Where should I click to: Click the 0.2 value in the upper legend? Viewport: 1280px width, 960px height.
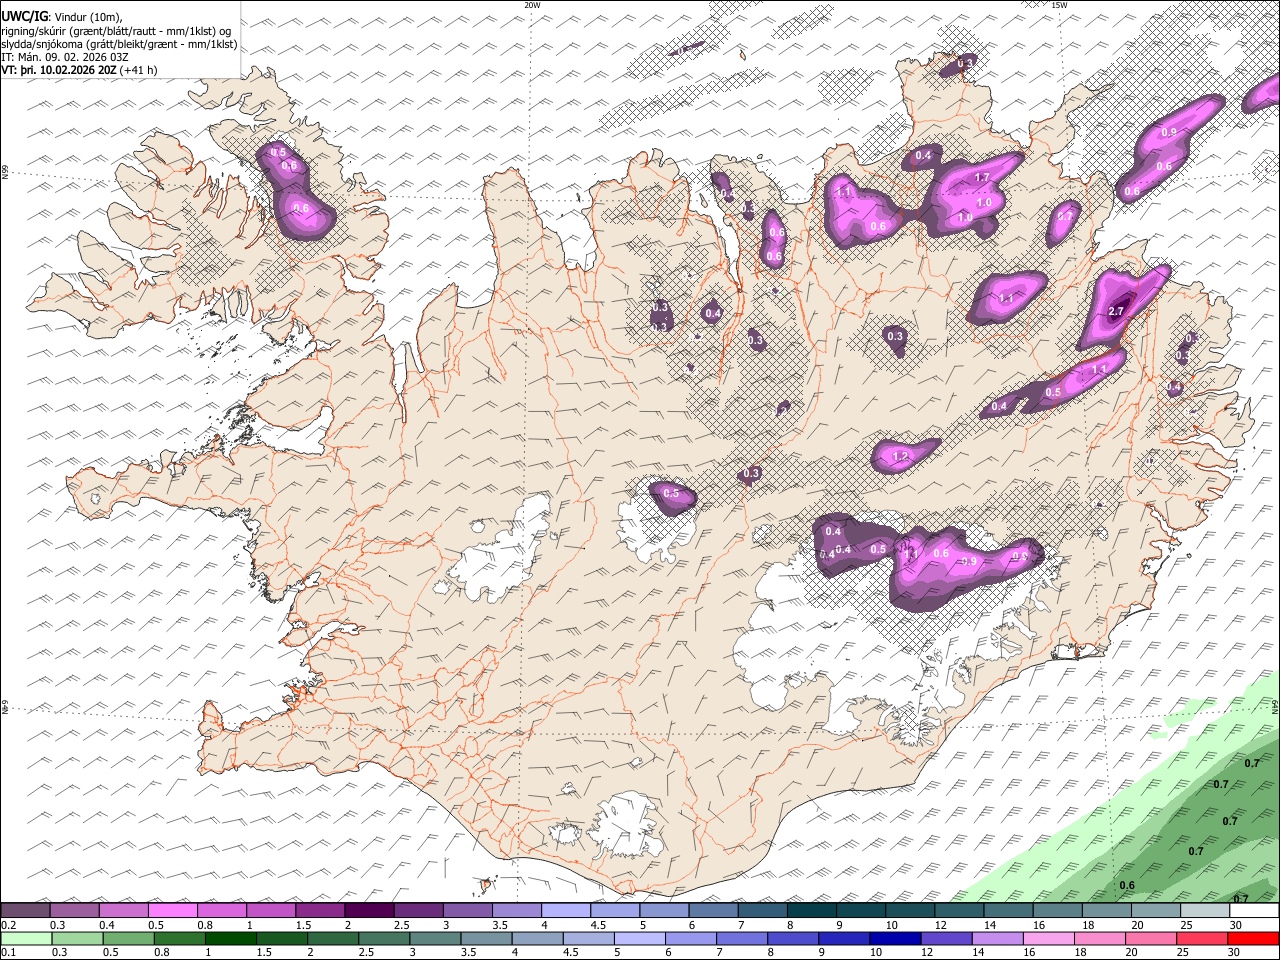(8, 925)
